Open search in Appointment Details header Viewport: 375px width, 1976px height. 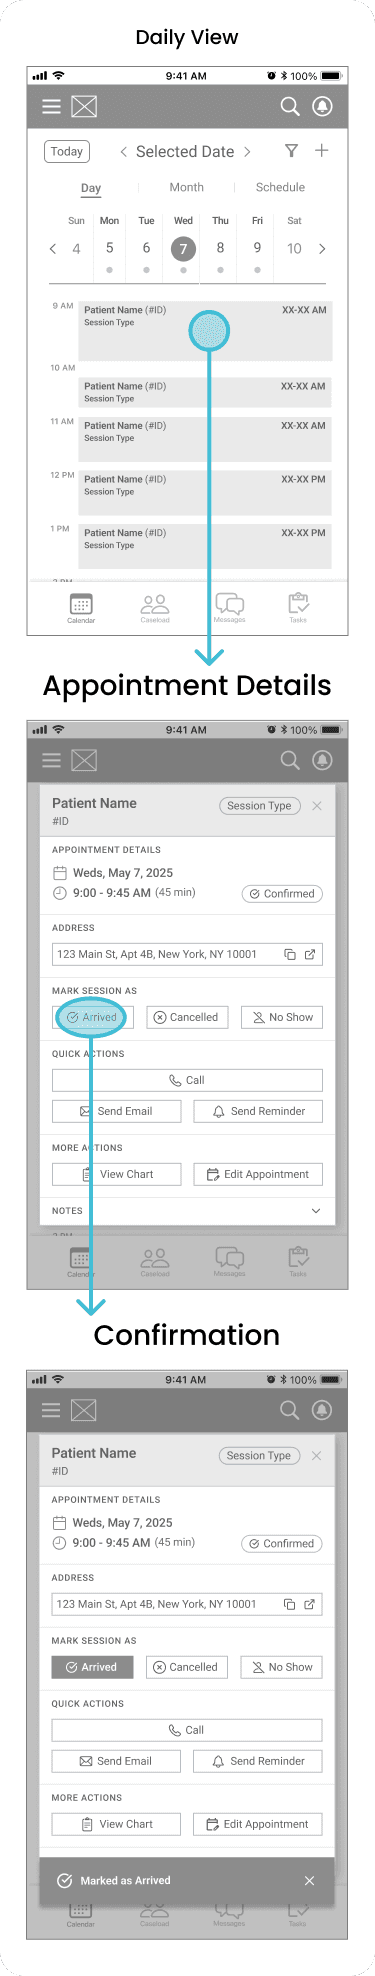click(x=290, y=760)
